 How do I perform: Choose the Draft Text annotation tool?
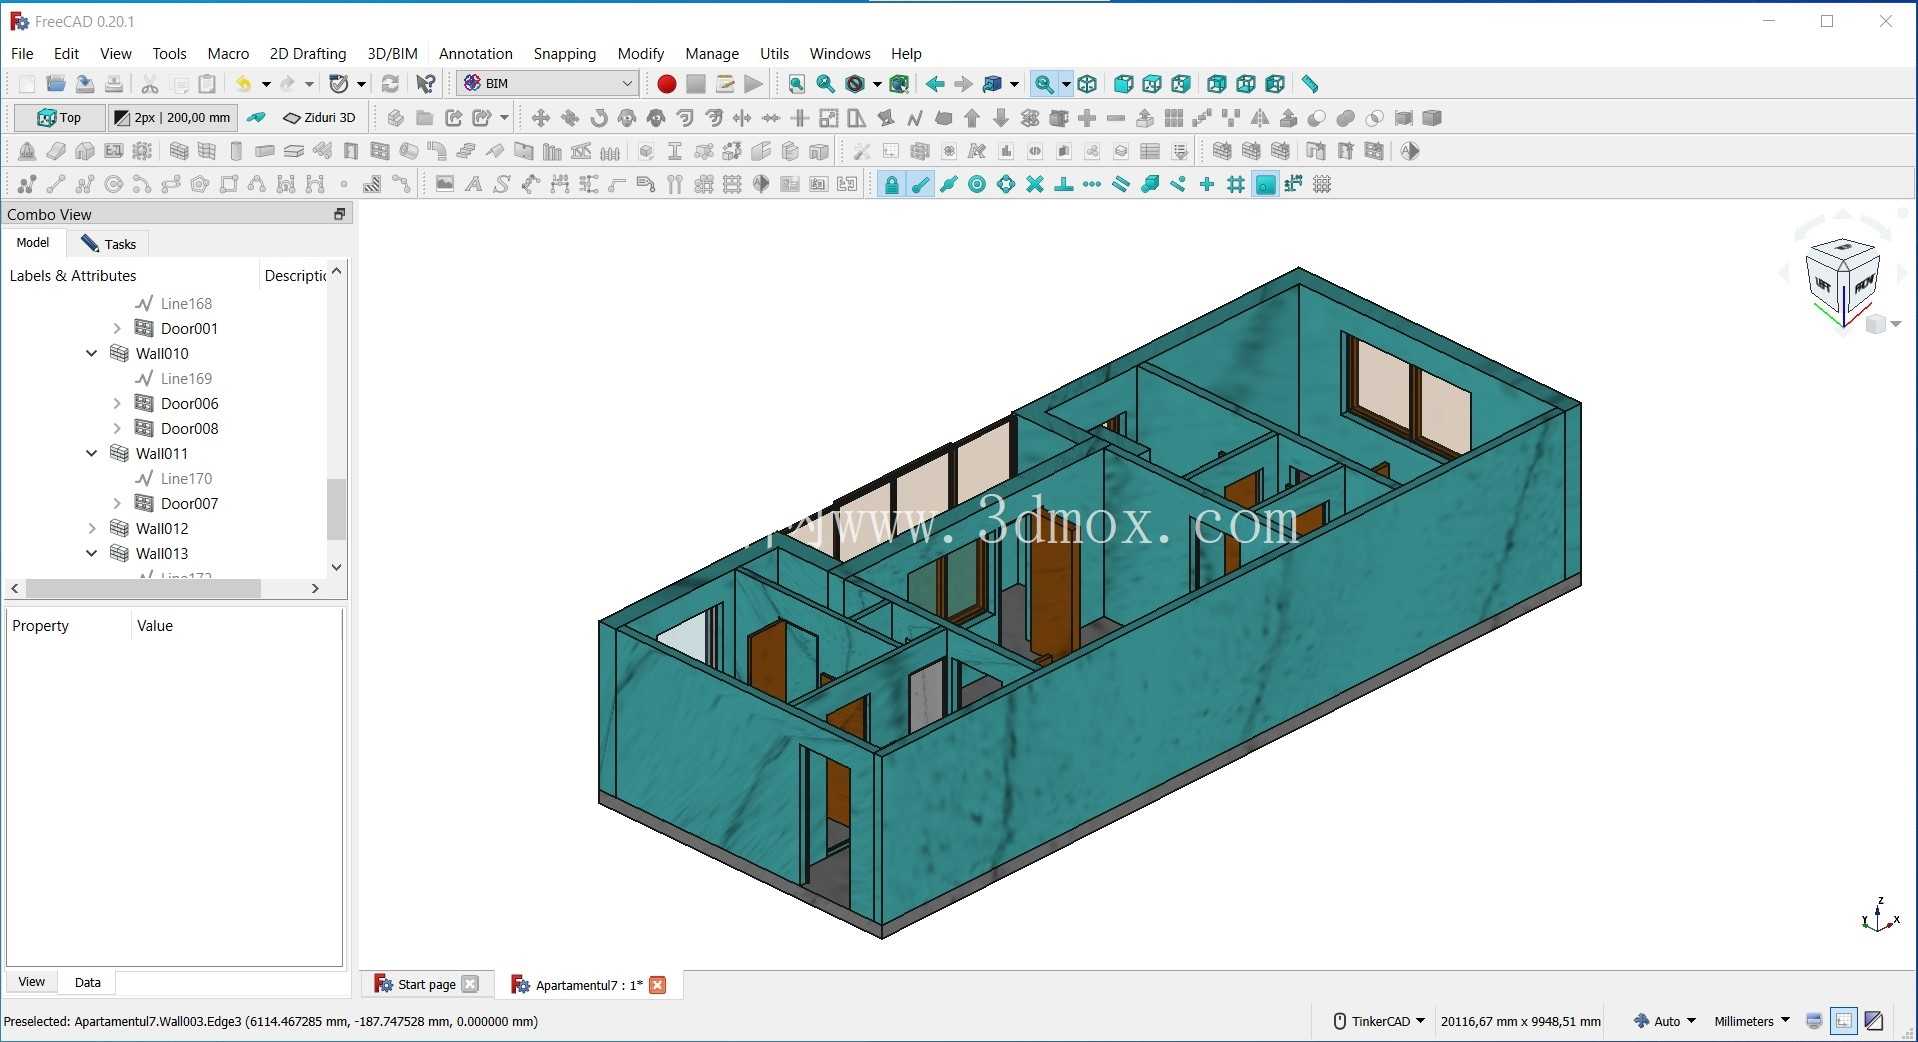click(473, 184)
